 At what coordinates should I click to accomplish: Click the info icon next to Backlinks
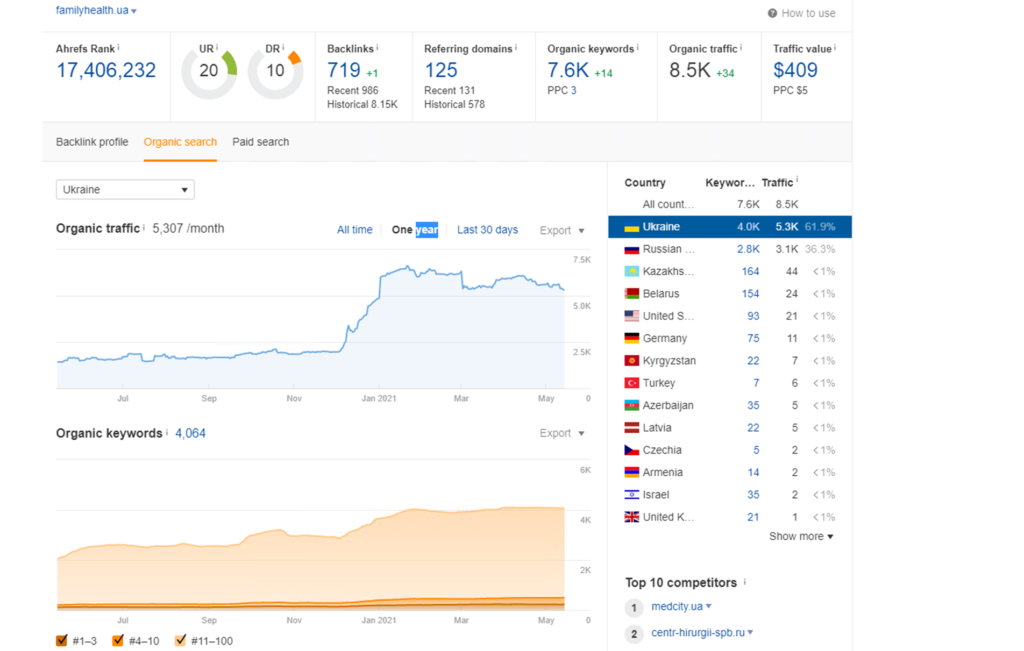click(377, 47)
